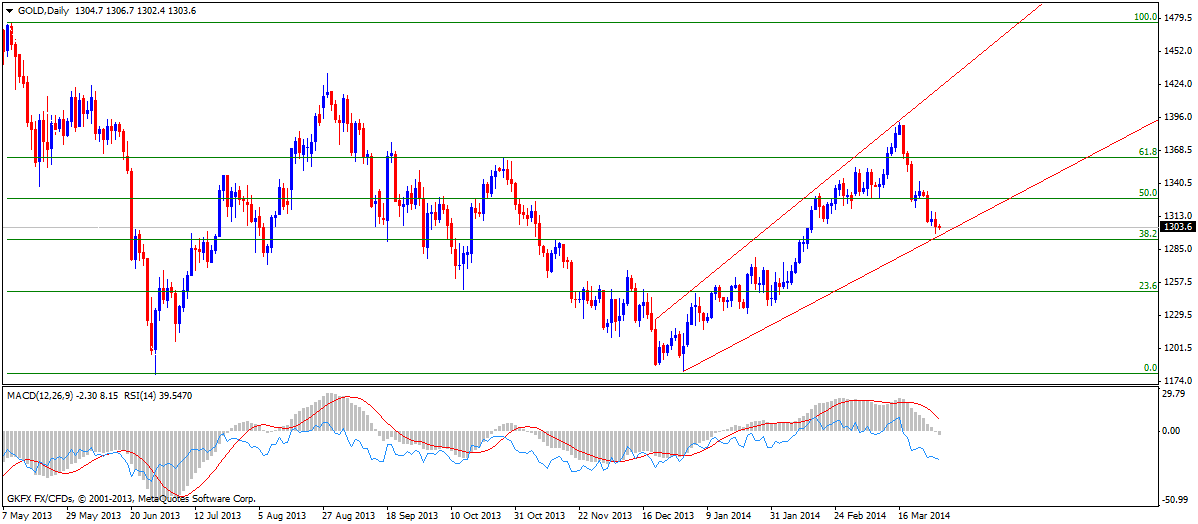1198x524 pixels.
Task: Click the 1313.0 price axis label
Action: pos(1180,216)
